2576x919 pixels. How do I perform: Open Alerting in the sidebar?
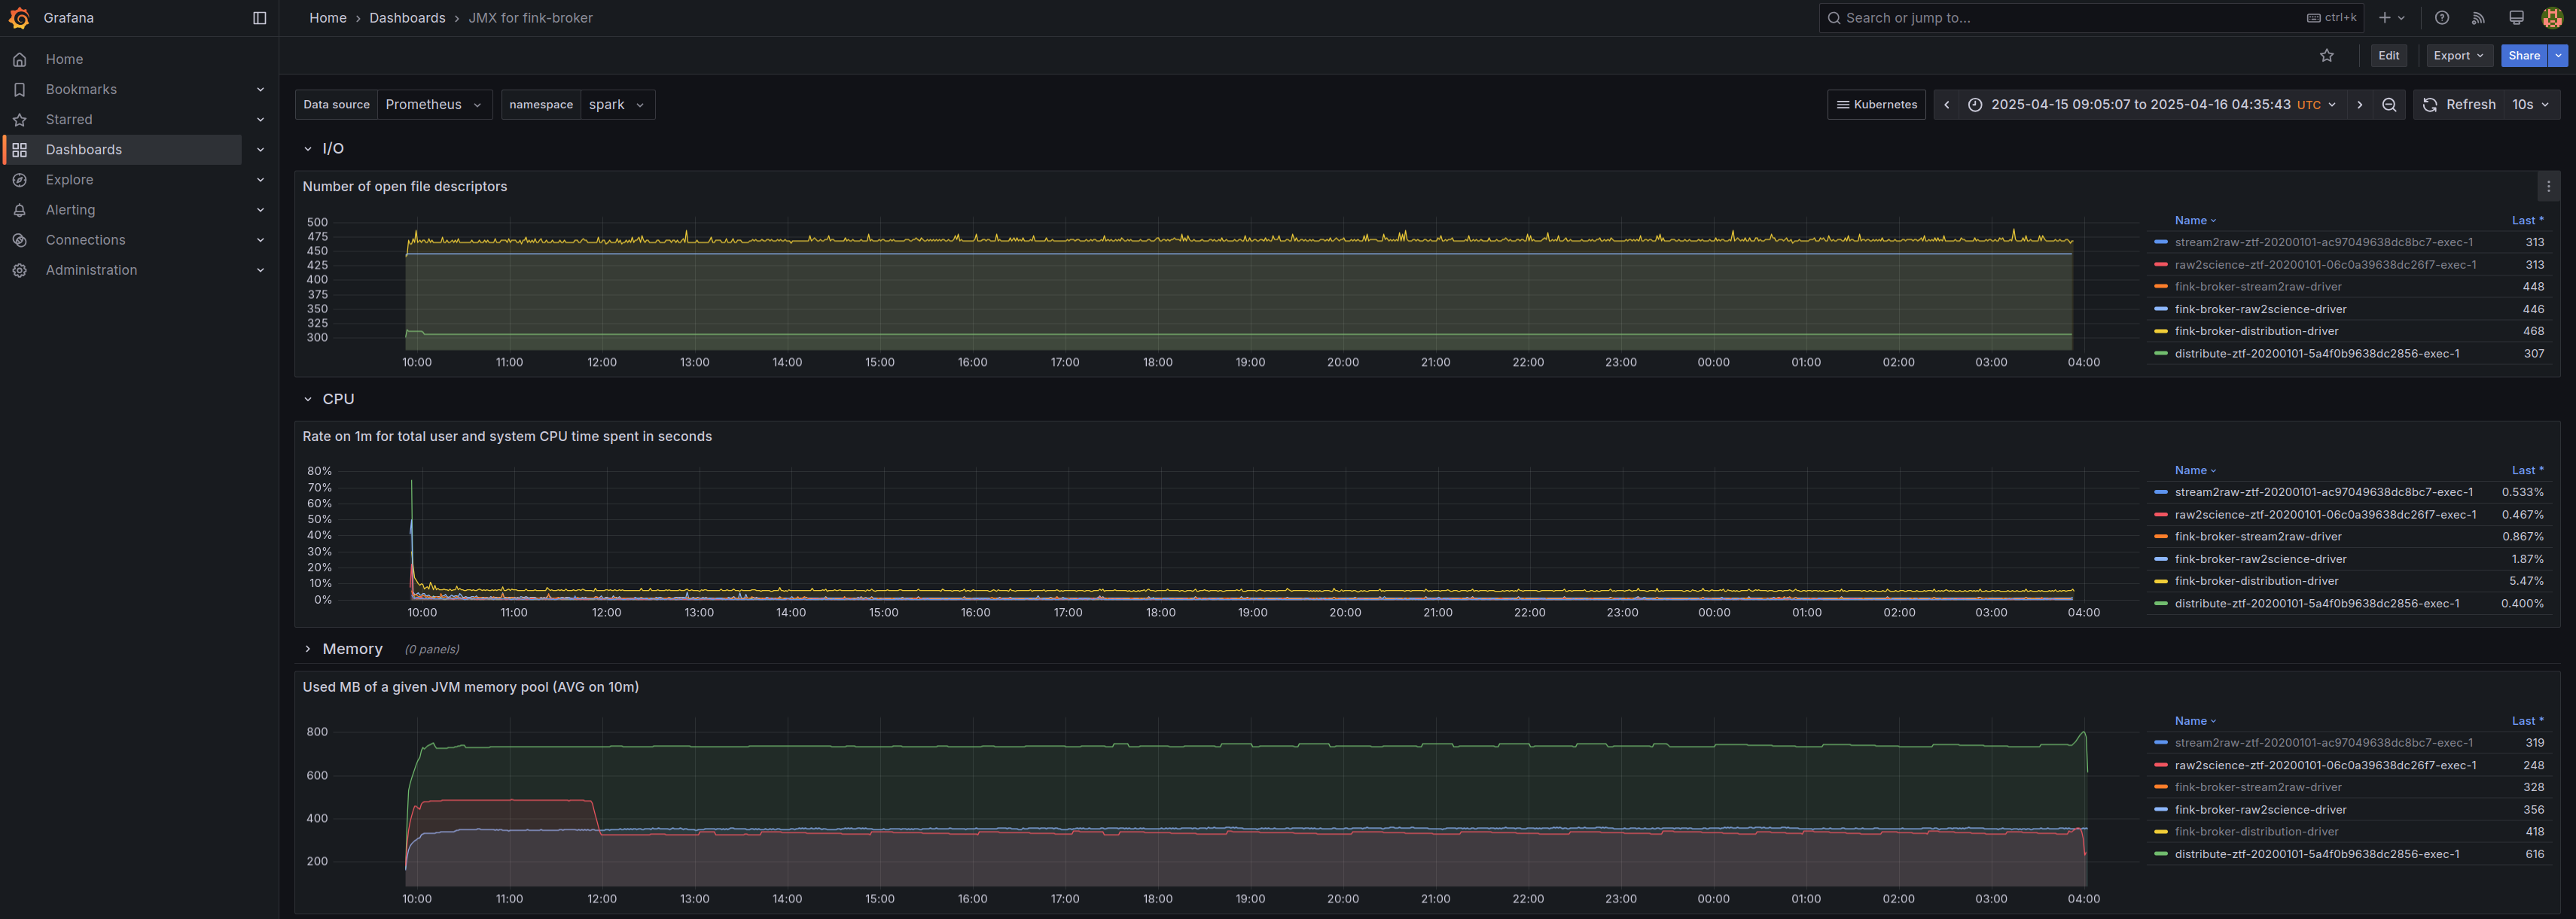(70, 210)
